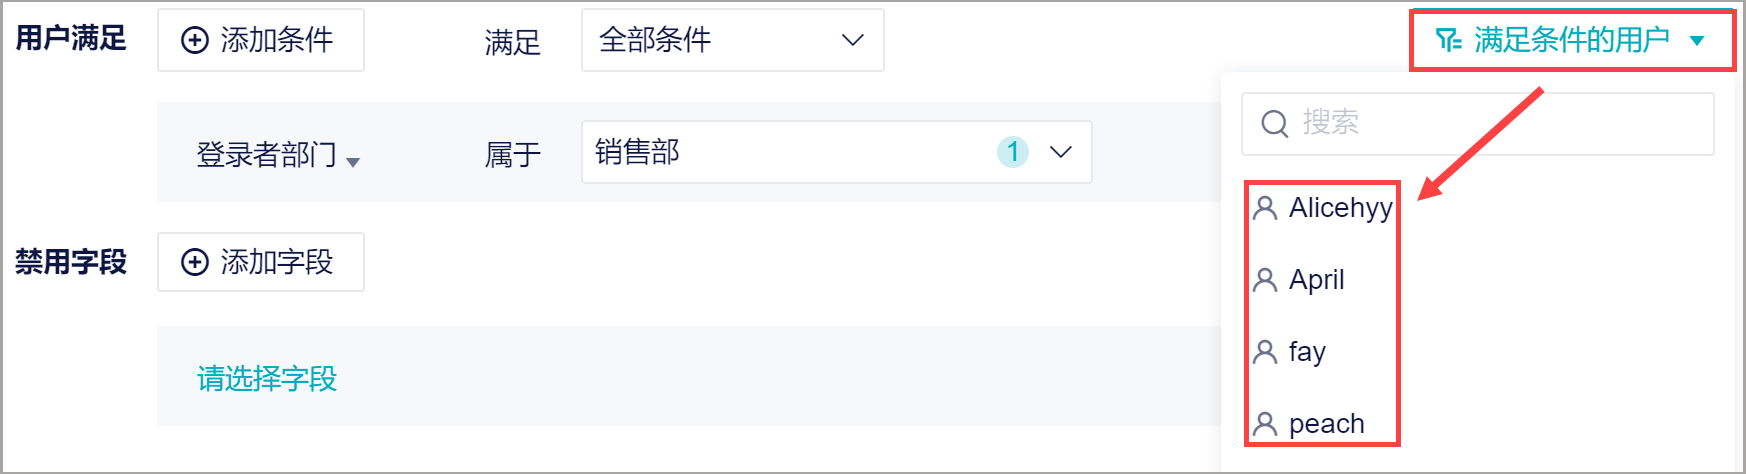Click the 请选择字段 link
1746x474 pixels.
click(267, 379)
